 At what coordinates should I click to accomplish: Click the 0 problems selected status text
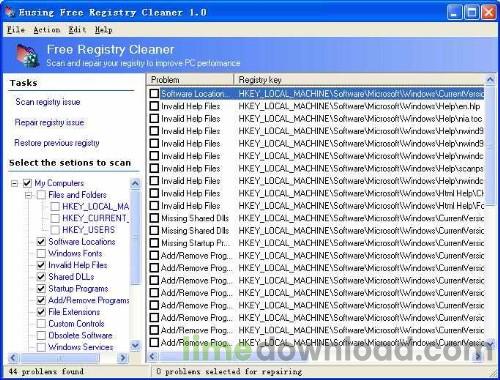pyautogui.click(x=229, y=371)
